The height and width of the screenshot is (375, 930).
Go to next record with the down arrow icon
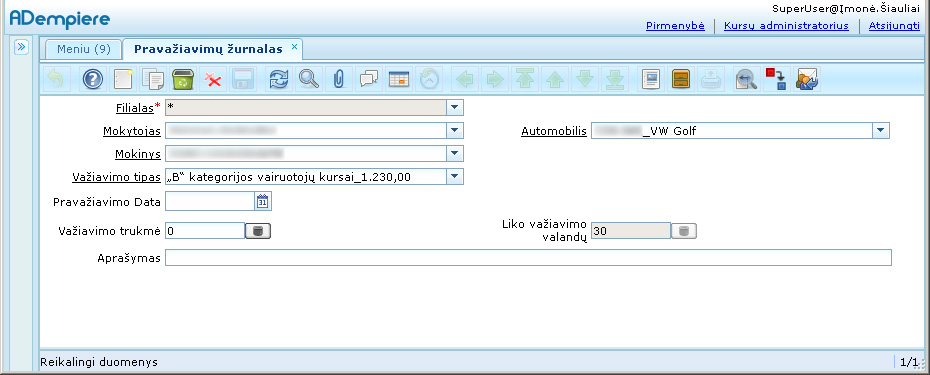[585, 79]
